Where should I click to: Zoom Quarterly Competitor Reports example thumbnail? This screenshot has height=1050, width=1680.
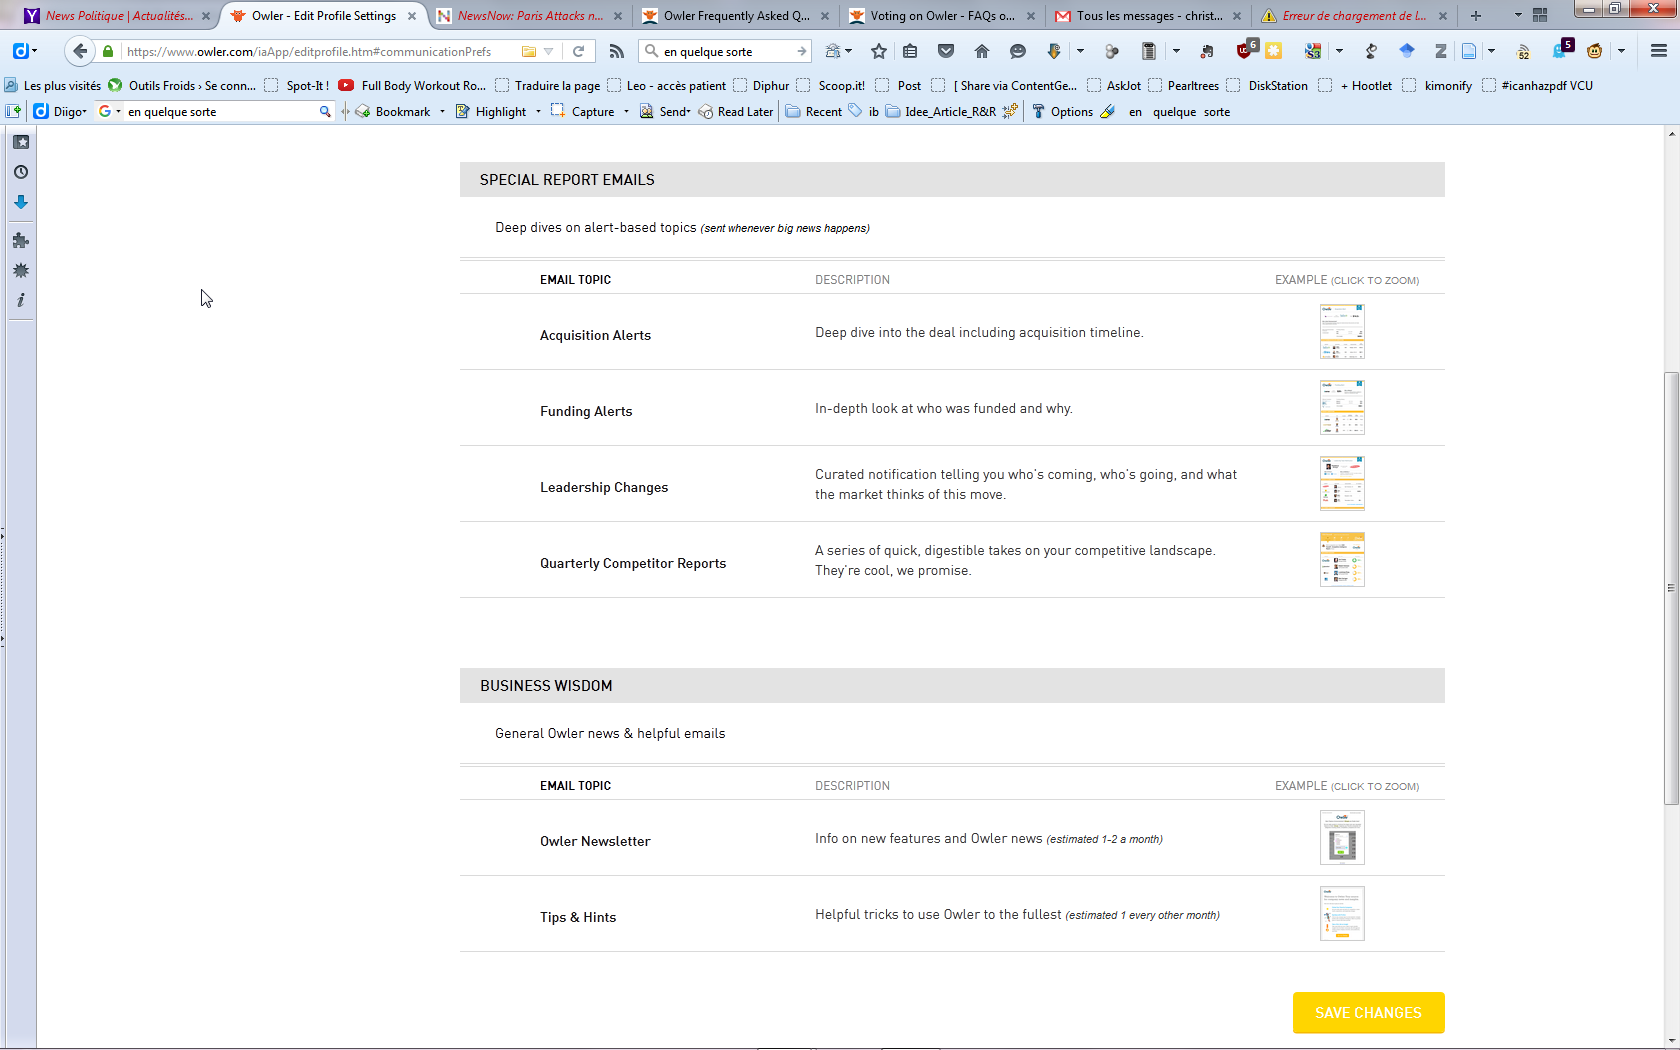coord(1342,560)
